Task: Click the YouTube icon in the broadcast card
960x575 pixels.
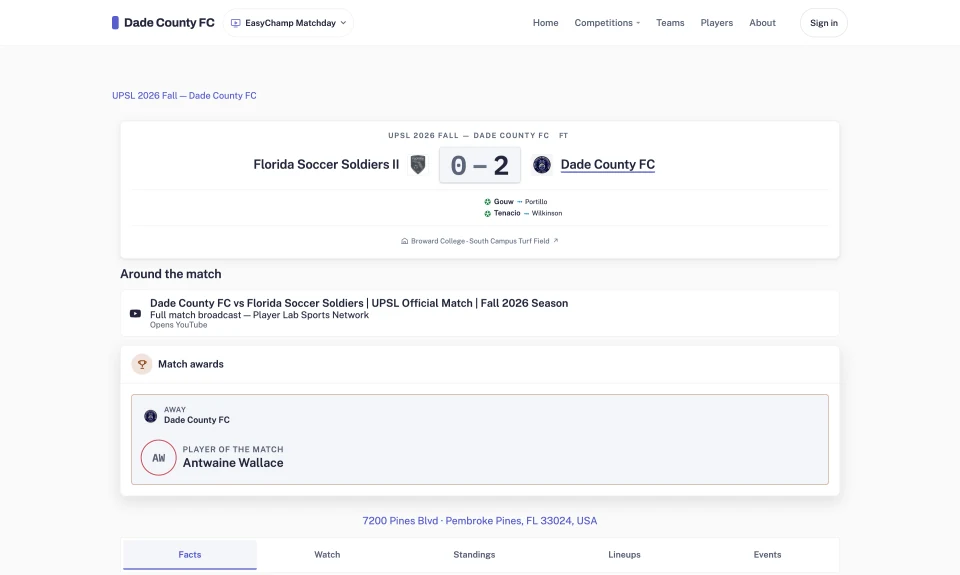Action: [x=135, y=314]
